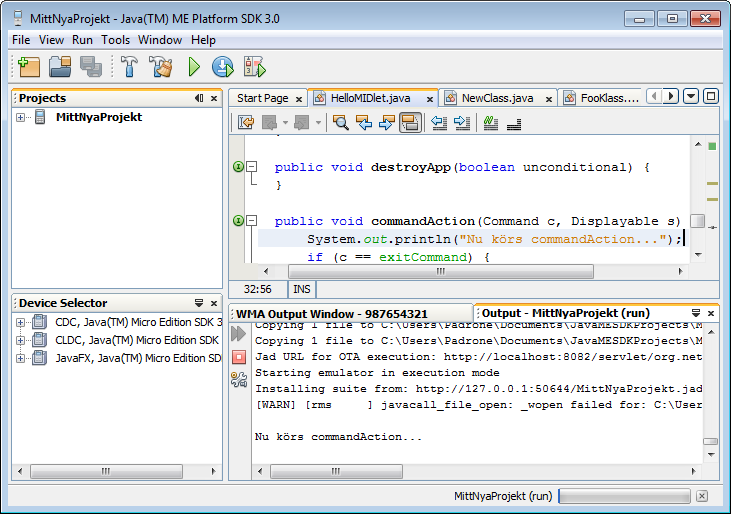
Task: Expand the CLDC platform tree node
Action: 20,340
